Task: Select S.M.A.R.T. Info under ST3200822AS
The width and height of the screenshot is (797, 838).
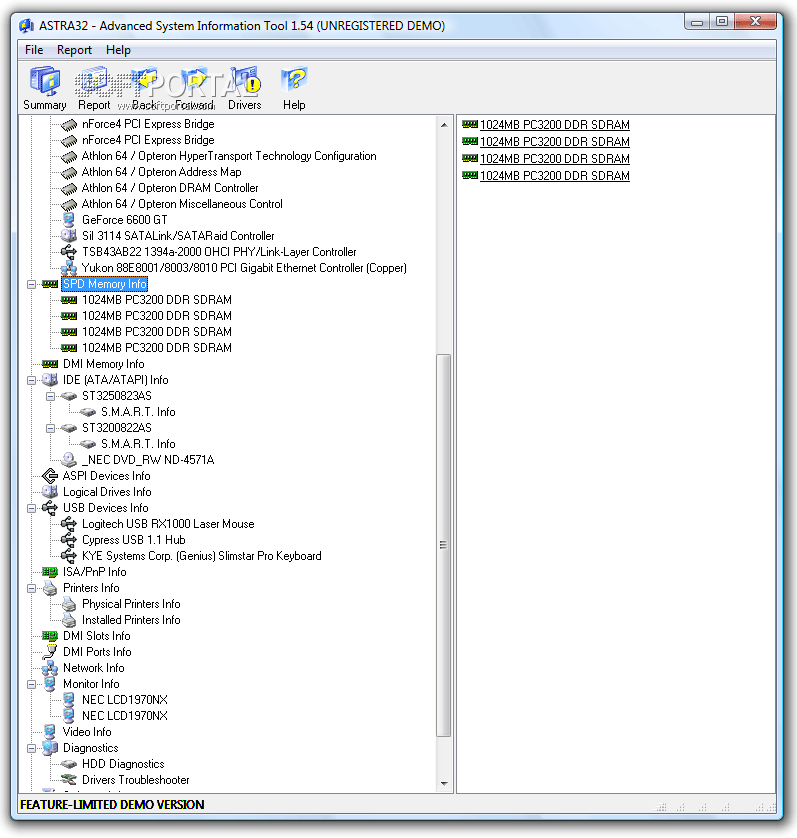Action: (x=138, y=444)
